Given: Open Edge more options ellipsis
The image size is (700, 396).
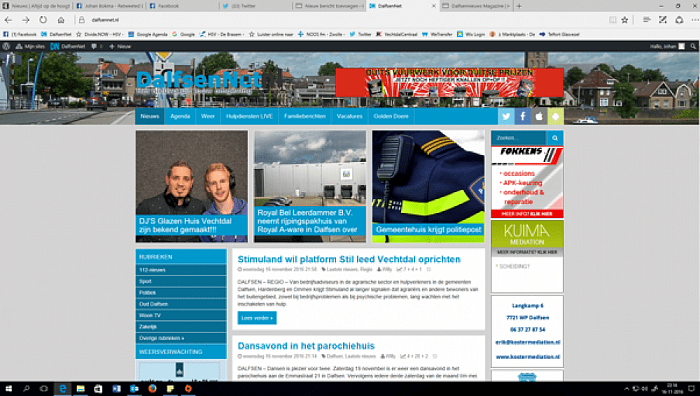Looking at the screenshot, I should click(695, 20).
